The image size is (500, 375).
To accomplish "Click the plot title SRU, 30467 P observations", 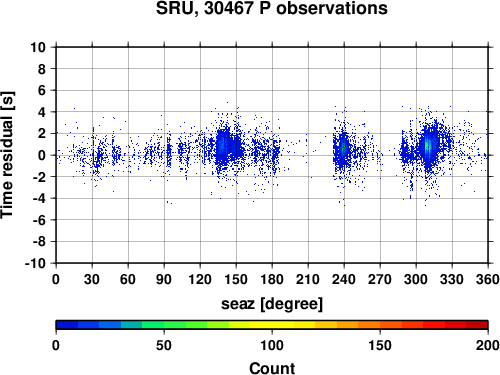I will (x=272, y=8).
